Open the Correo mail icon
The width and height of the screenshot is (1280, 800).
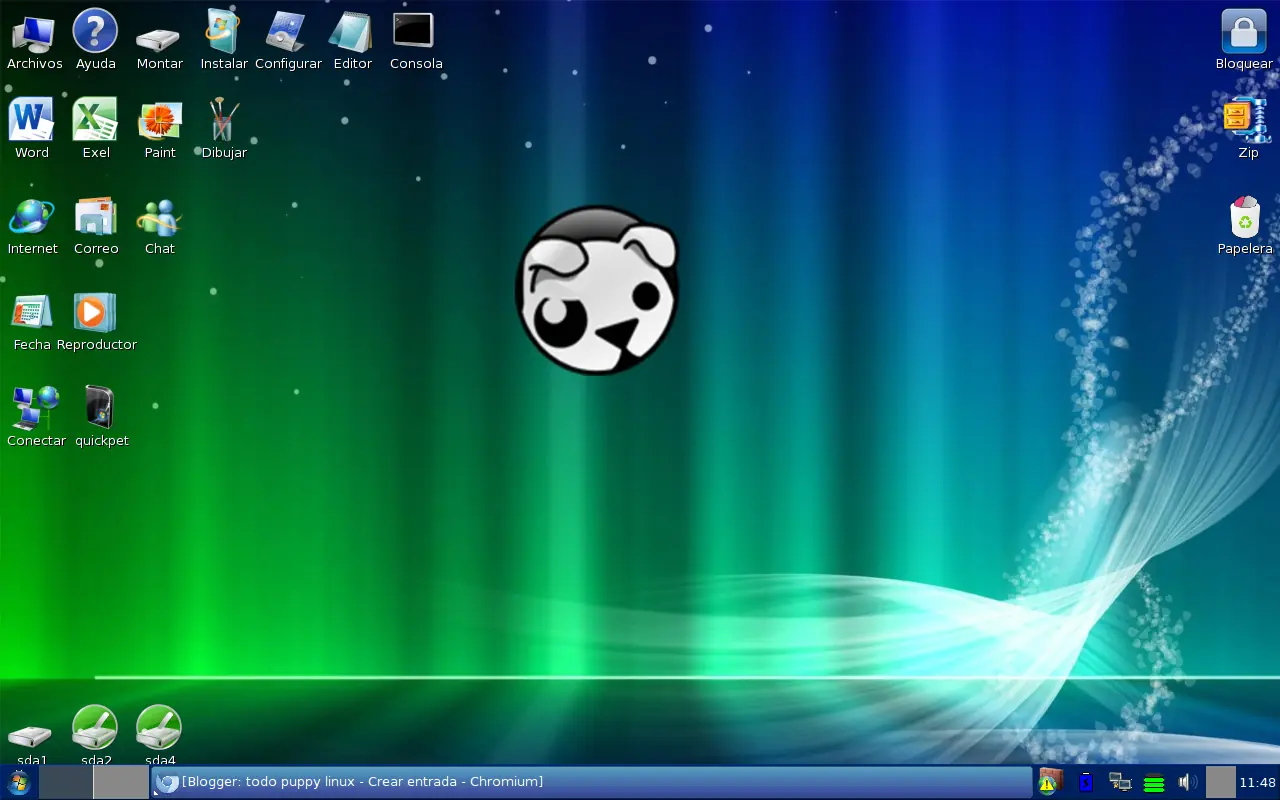(x=96, y=217)
